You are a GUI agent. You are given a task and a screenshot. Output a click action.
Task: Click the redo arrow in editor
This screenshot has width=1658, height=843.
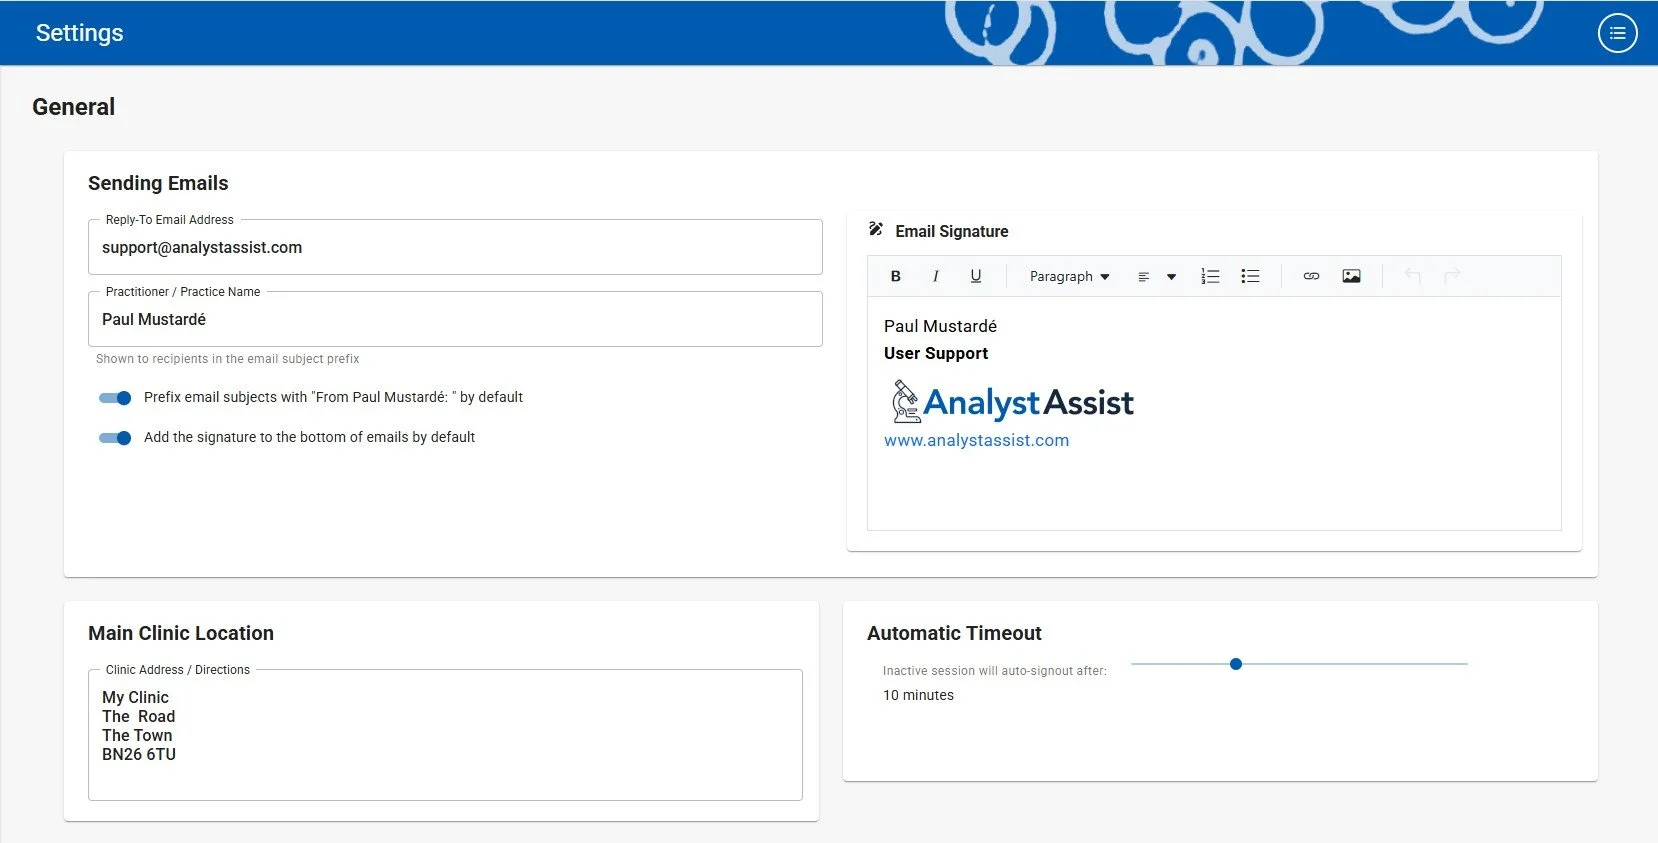point(1452,276)
